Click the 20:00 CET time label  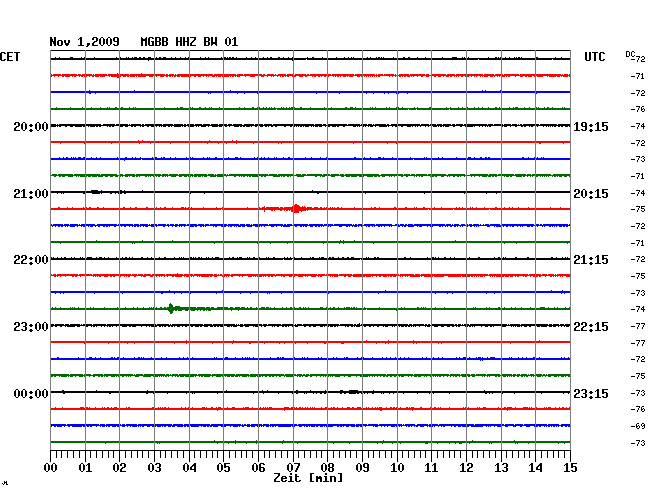point(31,127)
